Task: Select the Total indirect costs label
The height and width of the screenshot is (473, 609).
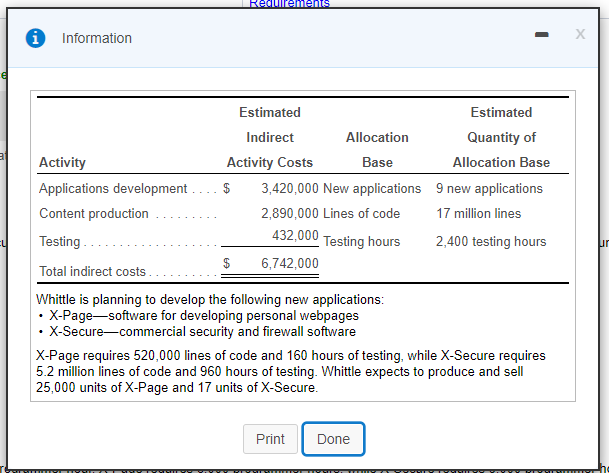Action: 92,271
